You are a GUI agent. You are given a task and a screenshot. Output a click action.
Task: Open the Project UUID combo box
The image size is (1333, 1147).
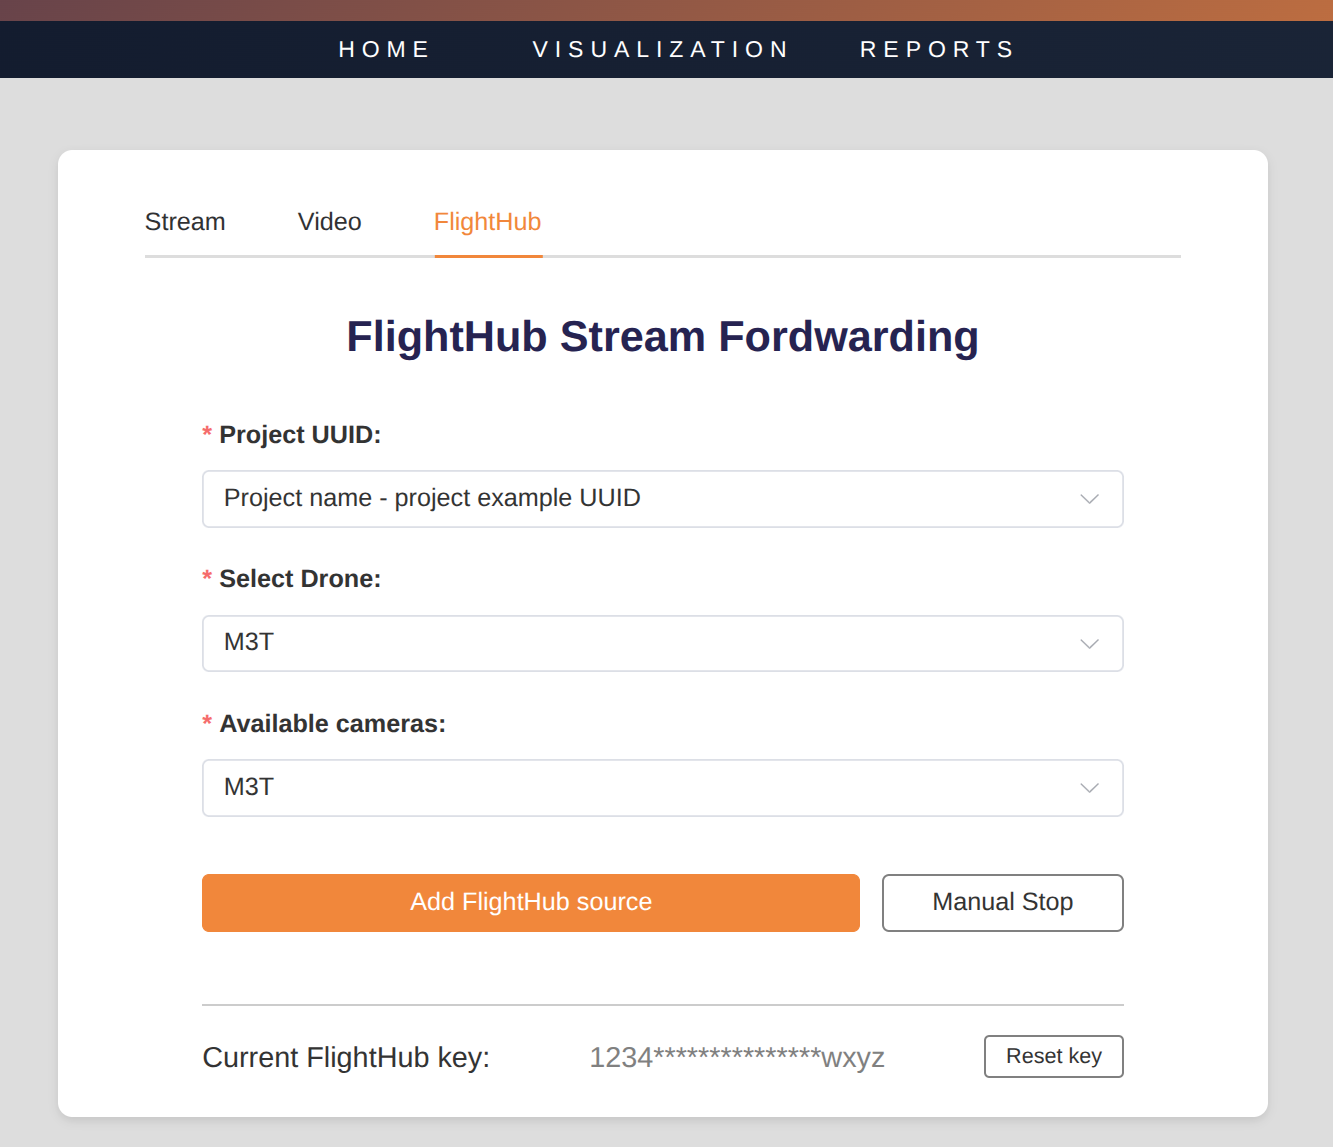pos(640,499)
